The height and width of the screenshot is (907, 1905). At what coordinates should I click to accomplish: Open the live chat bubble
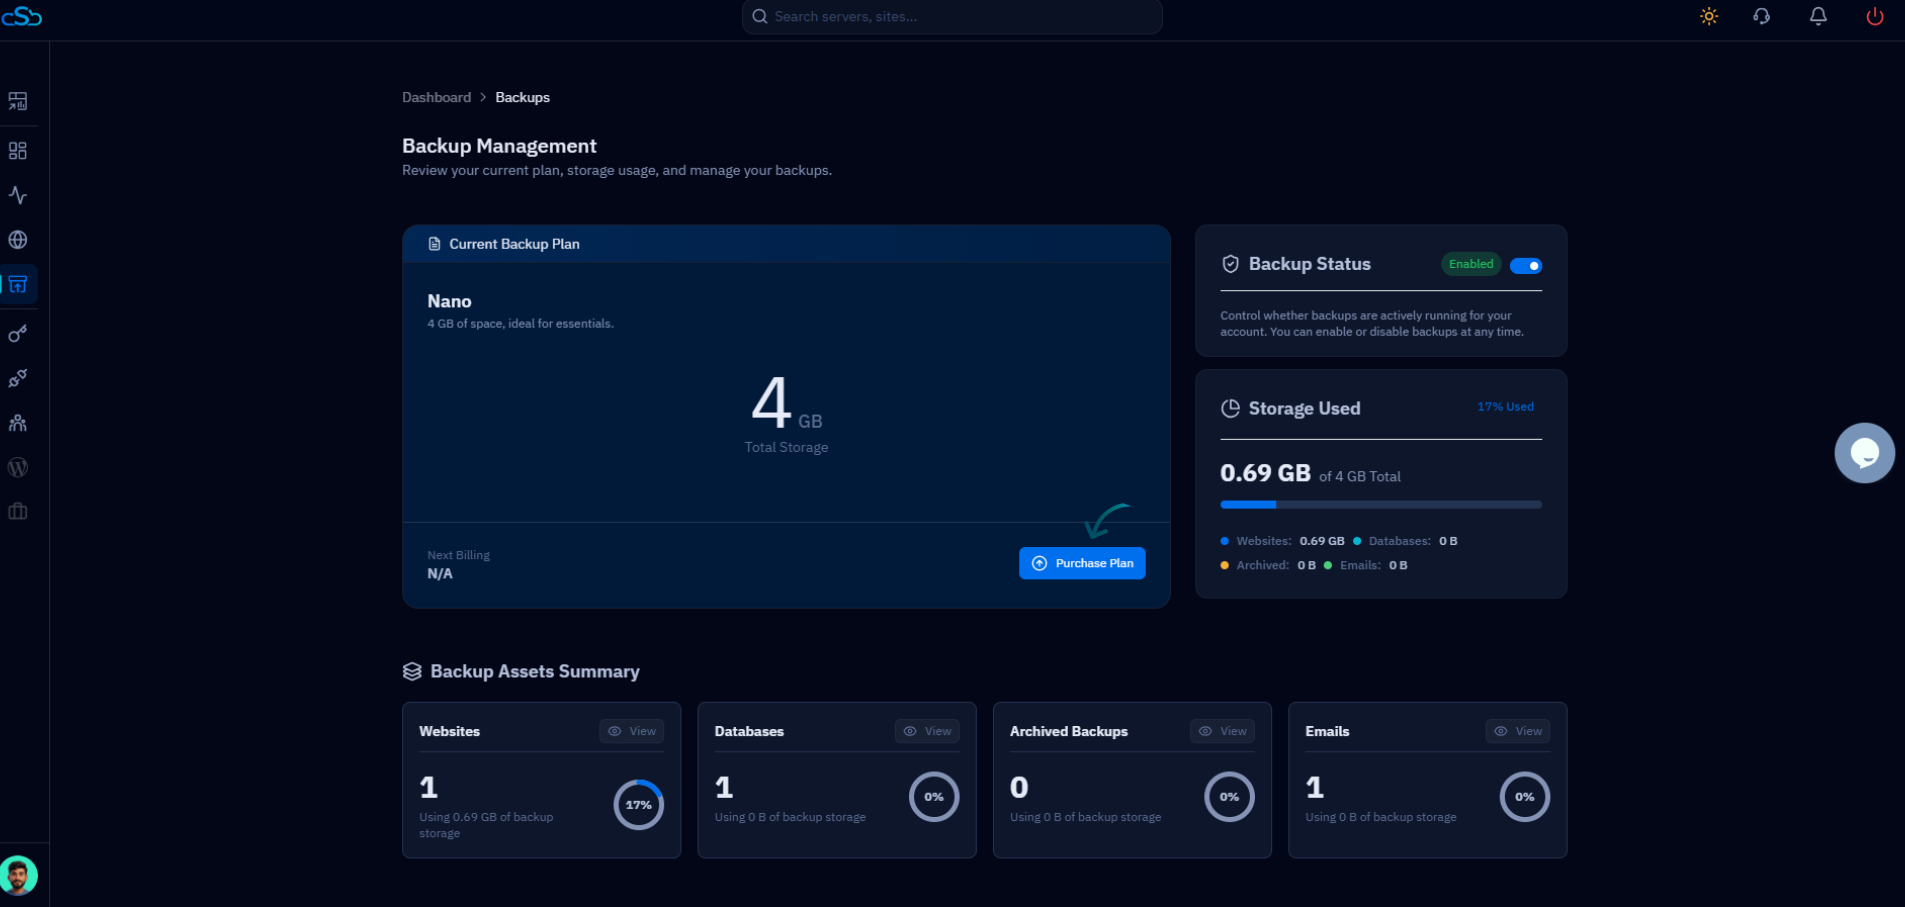coord(1864,453)
